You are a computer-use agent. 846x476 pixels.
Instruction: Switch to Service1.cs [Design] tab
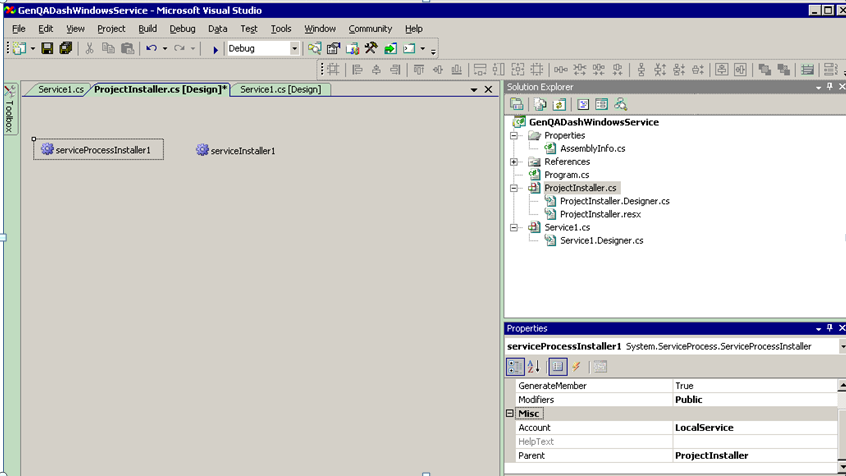tap(281, 90)
